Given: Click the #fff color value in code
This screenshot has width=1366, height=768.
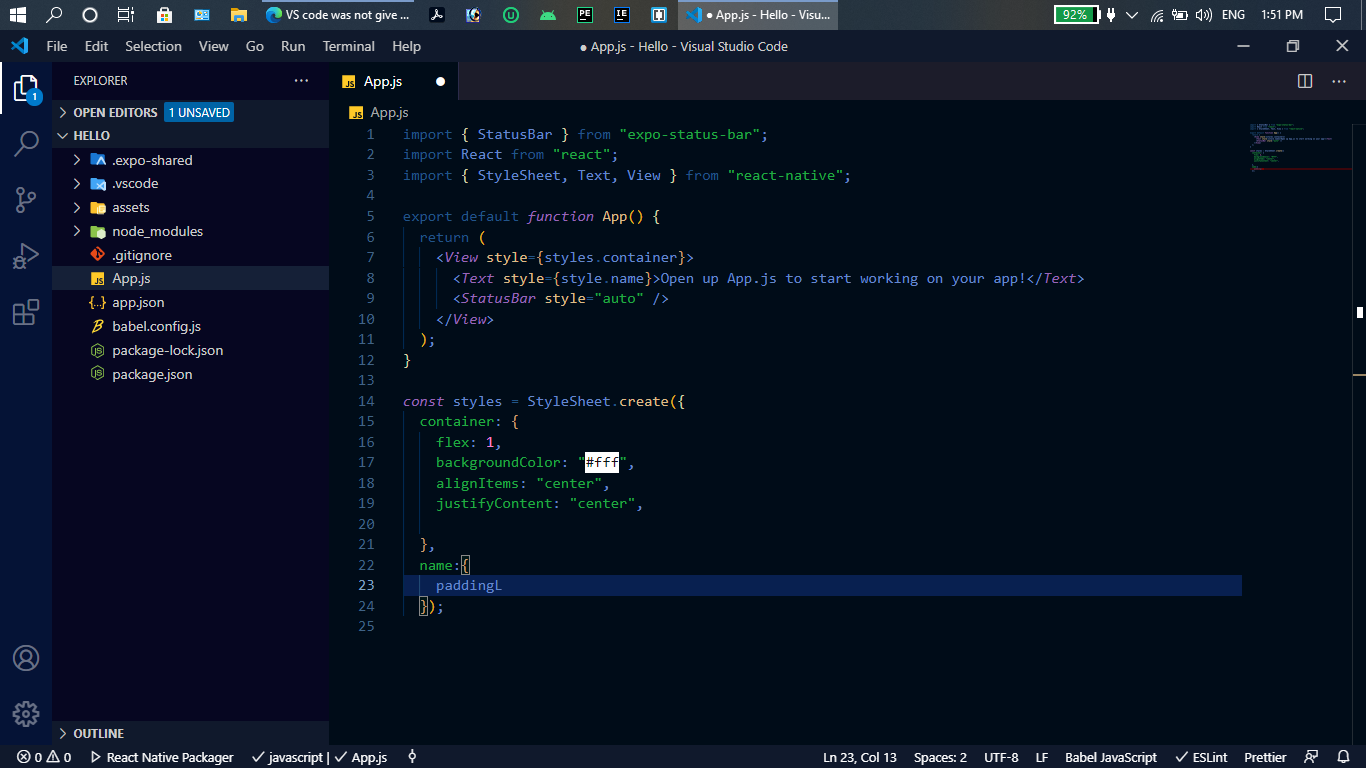Looking at the screenshot, I should pyautogui.click(x=601, y=462).
